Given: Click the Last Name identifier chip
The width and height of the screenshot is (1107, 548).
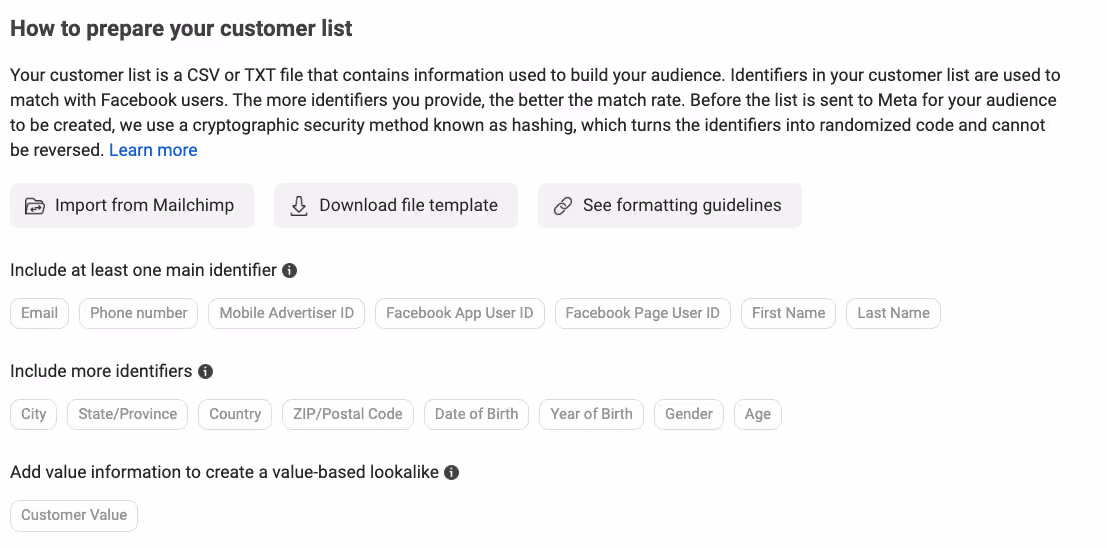Looking at the screenshot, I should [893, 314].
